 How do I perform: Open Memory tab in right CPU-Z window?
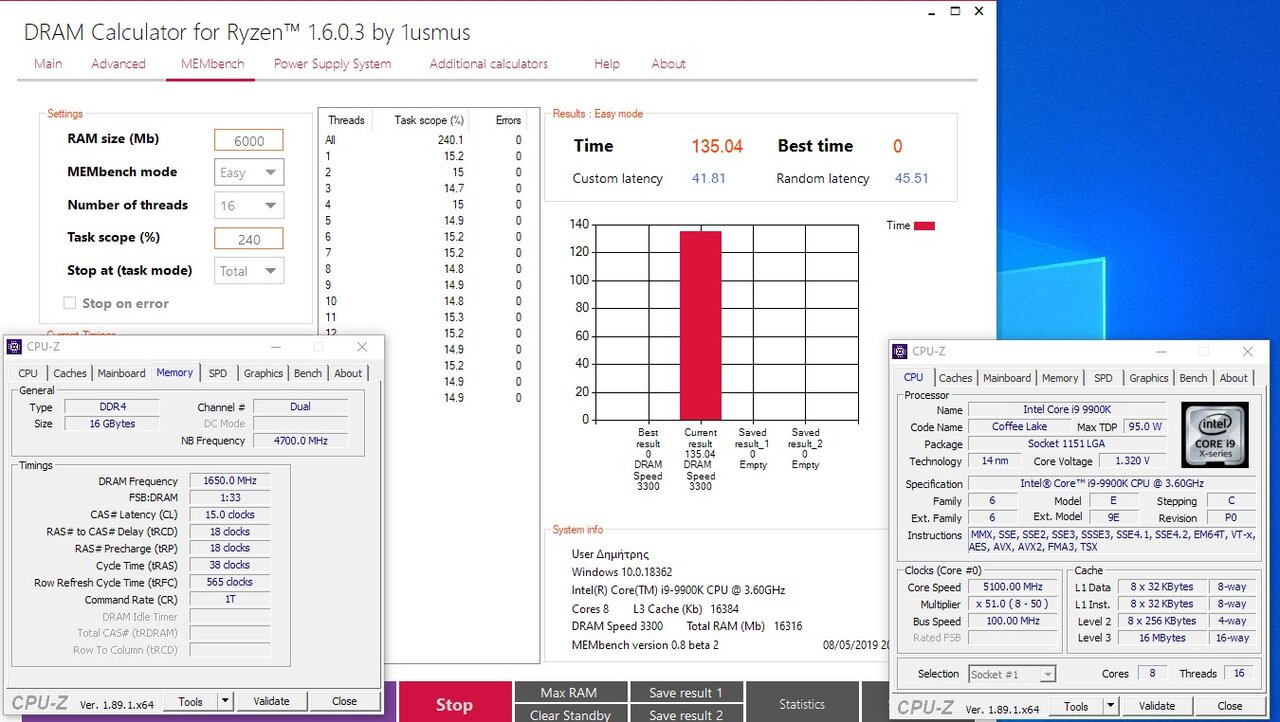[x=1060, y=378]
